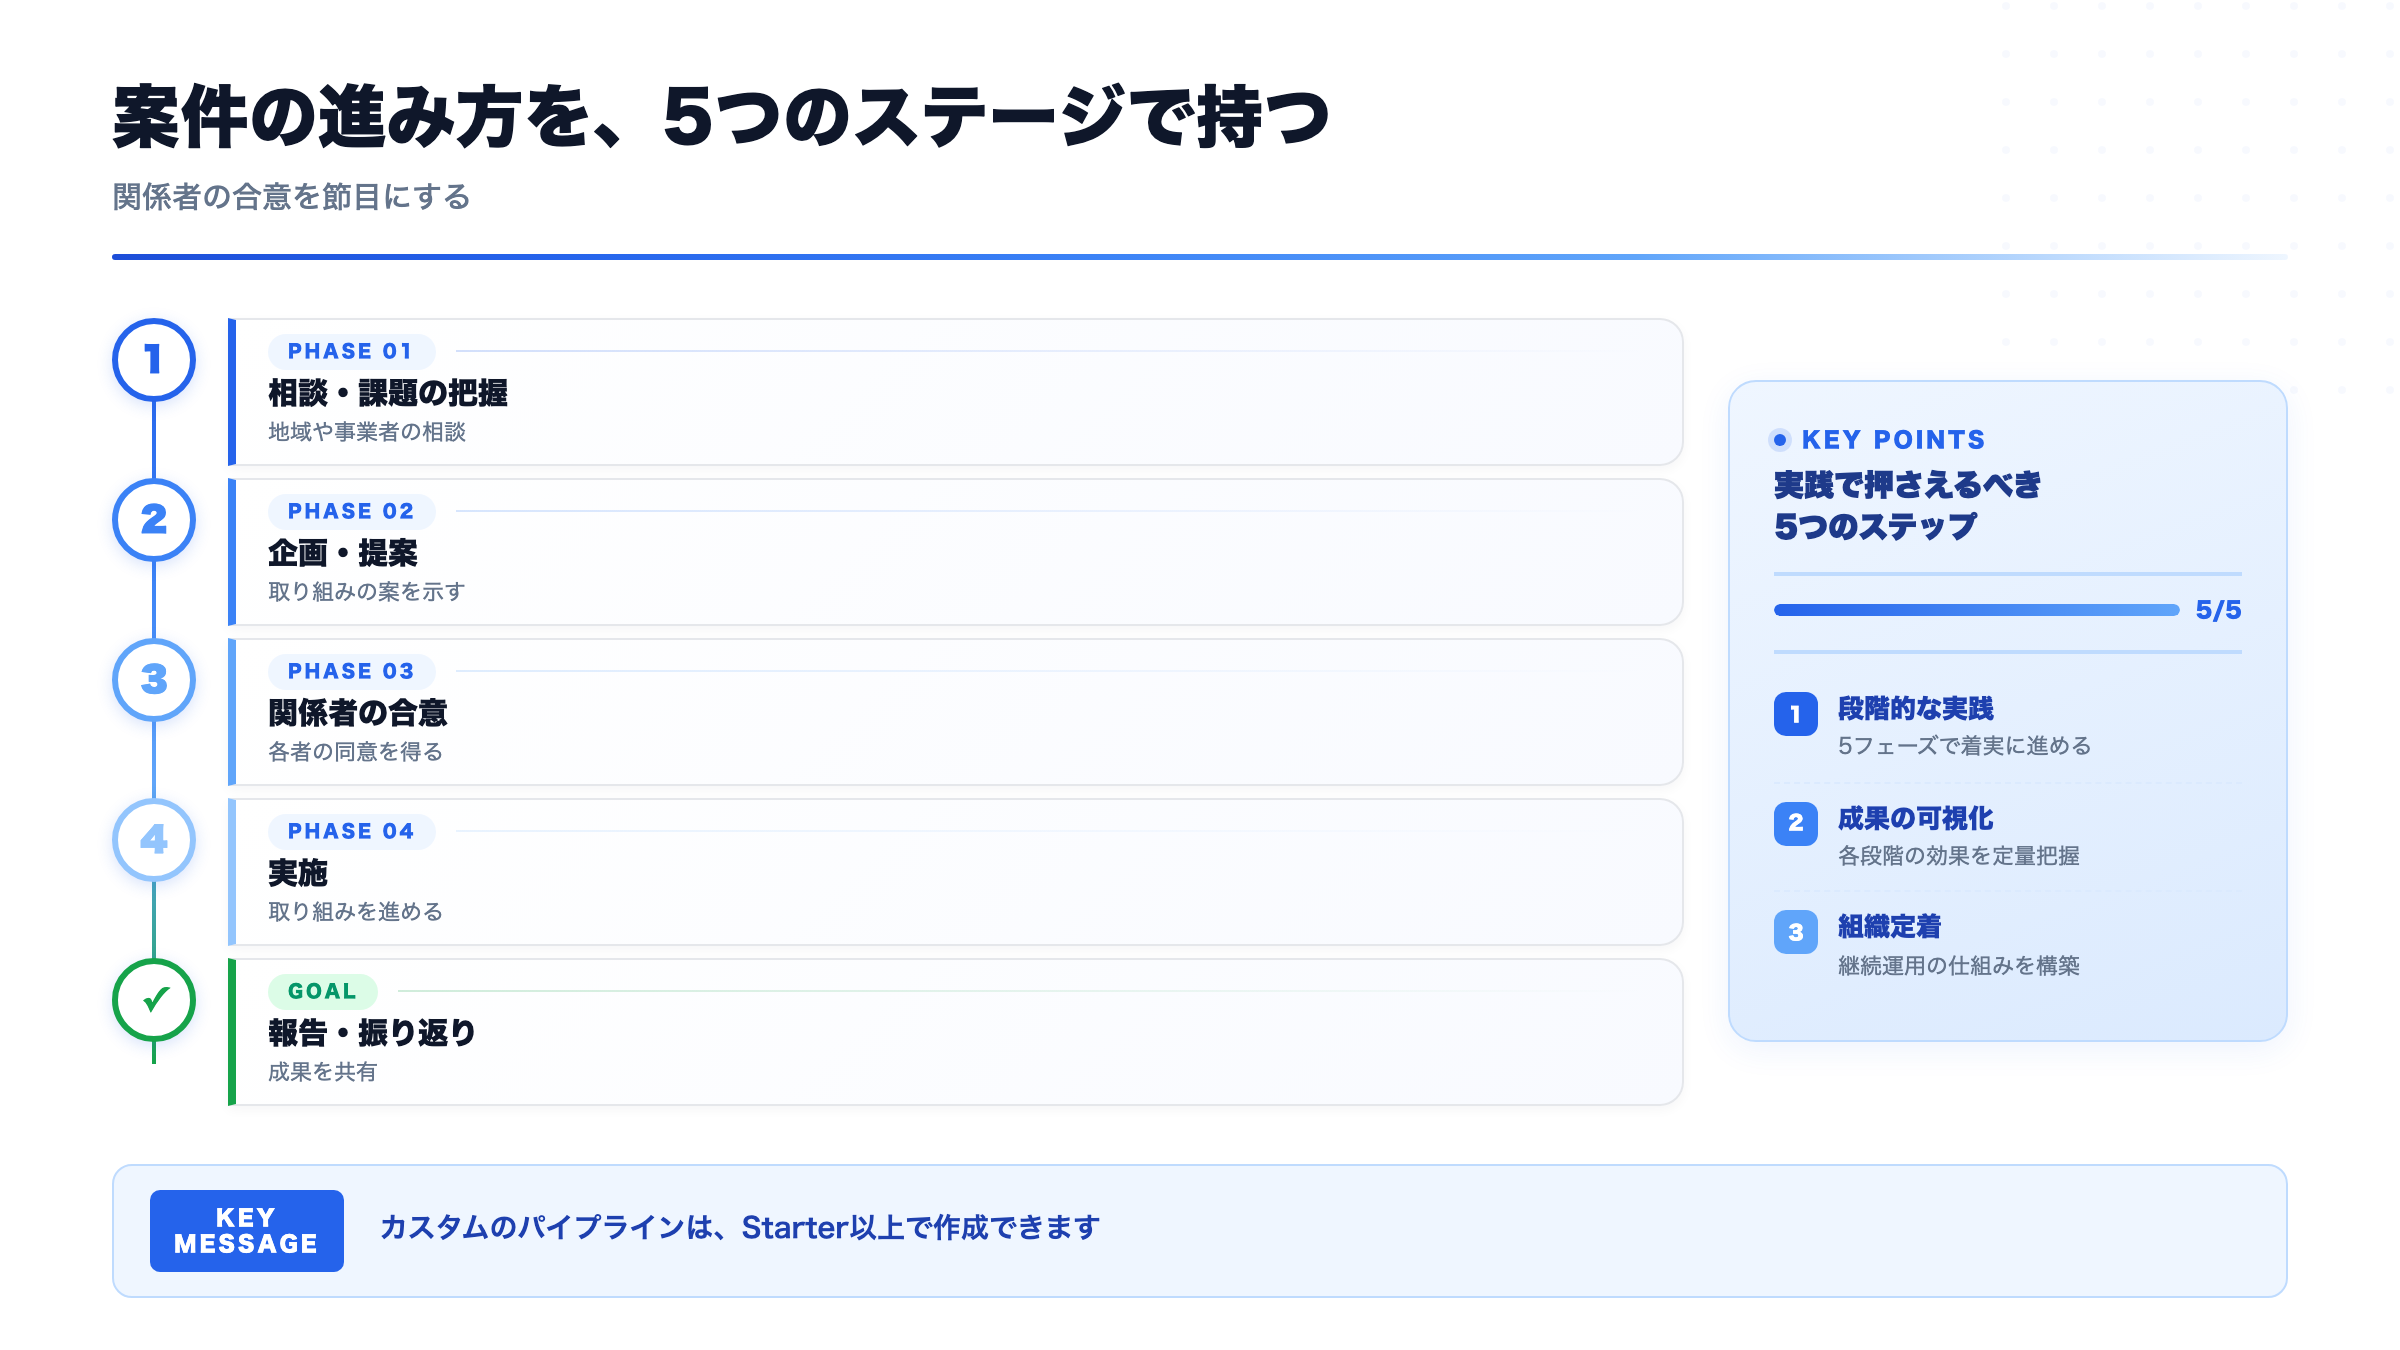Click the card heading 関係者の合意
Viewport: 2400px width, 1350px height.
coord(358,713)
